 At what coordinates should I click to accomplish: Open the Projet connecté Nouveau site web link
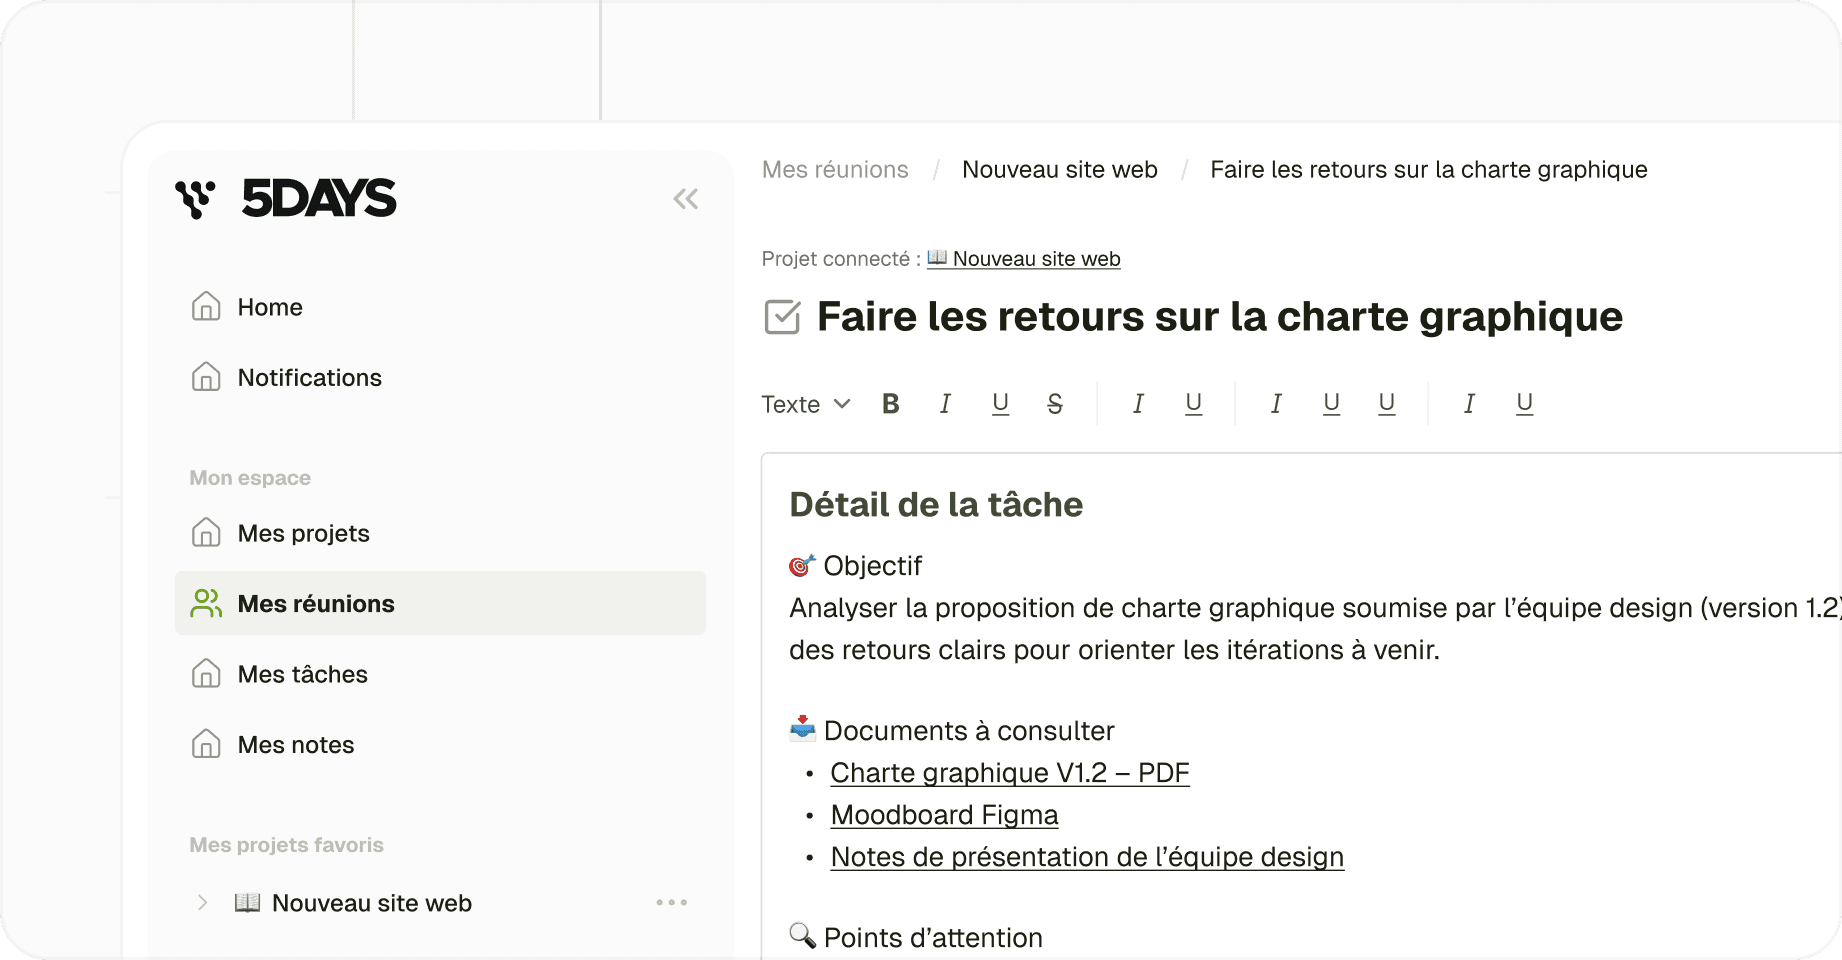(1024, 259)
